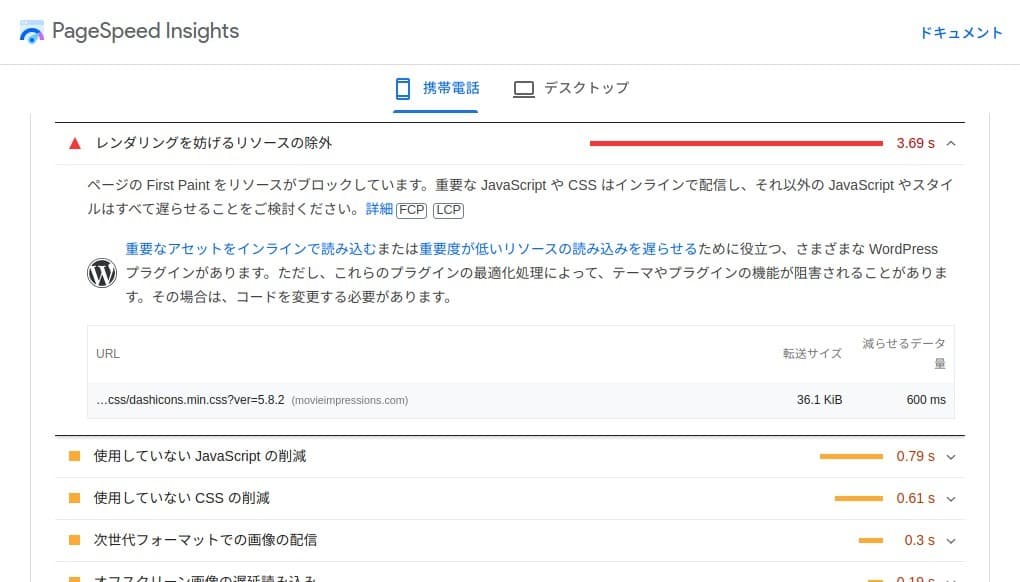This screenshot has width=1020, height=582.
Task: Open the ドキュメント link
Action: point(961,33)
